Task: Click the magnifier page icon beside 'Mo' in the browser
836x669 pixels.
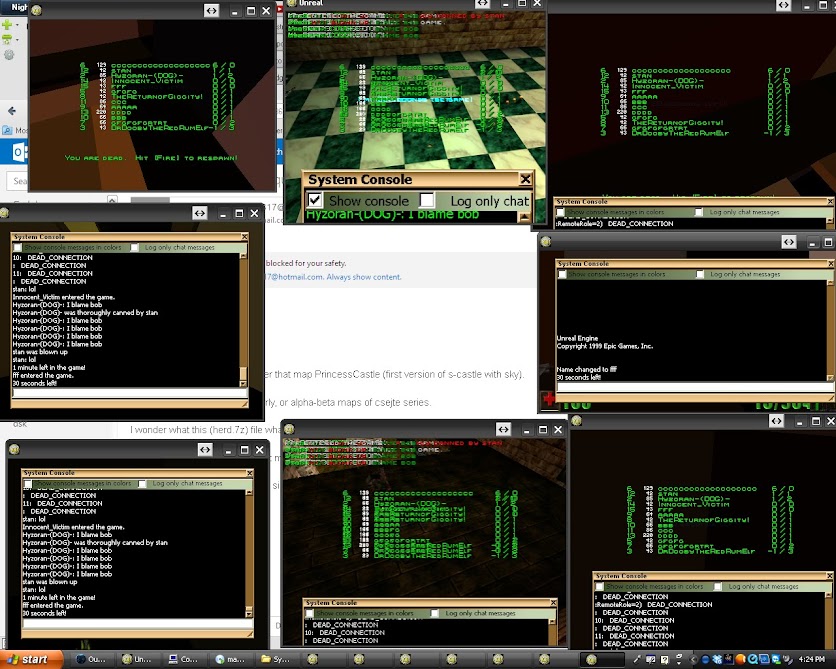Action: coord(7,130)
